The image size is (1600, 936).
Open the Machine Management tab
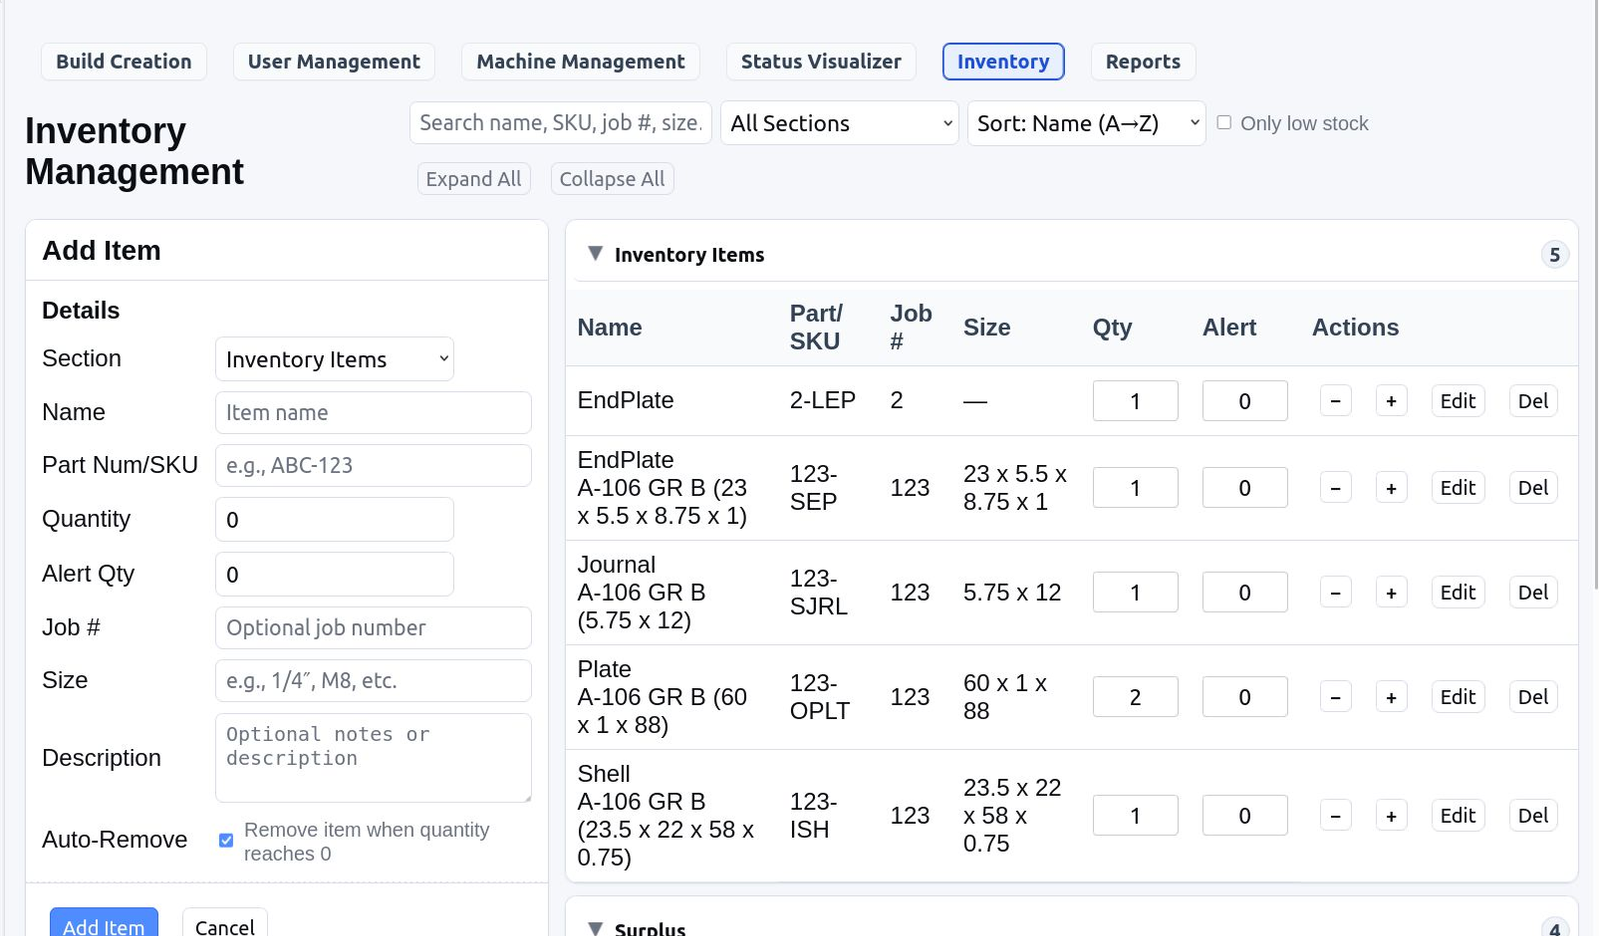[x=580, y=61]
